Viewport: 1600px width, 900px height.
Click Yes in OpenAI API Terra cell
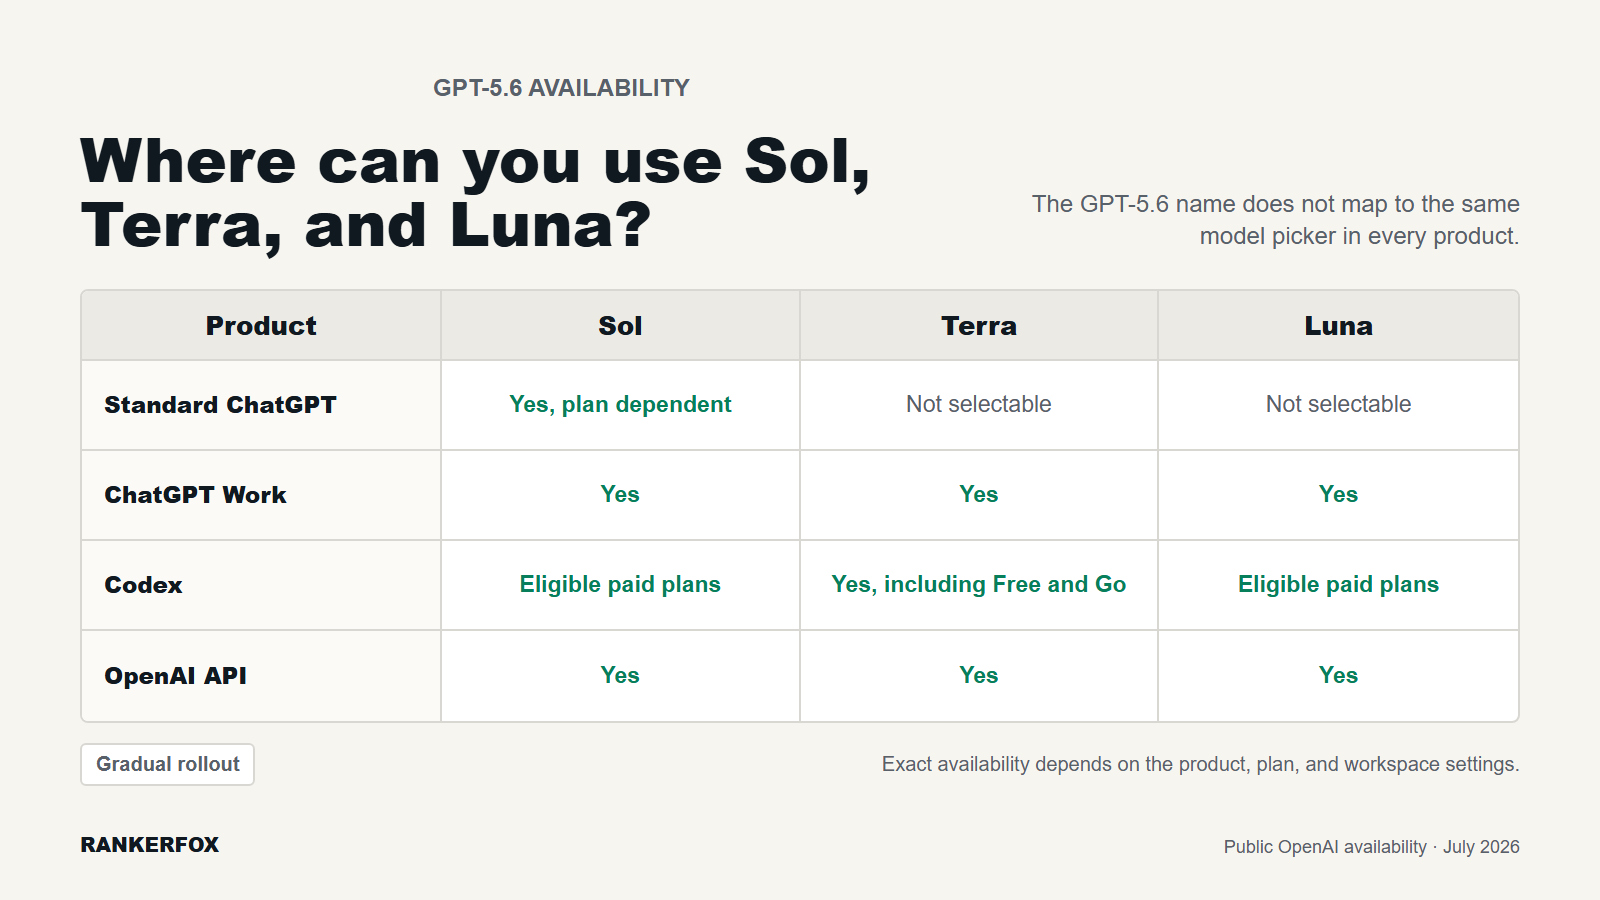(x=979, y=675)
